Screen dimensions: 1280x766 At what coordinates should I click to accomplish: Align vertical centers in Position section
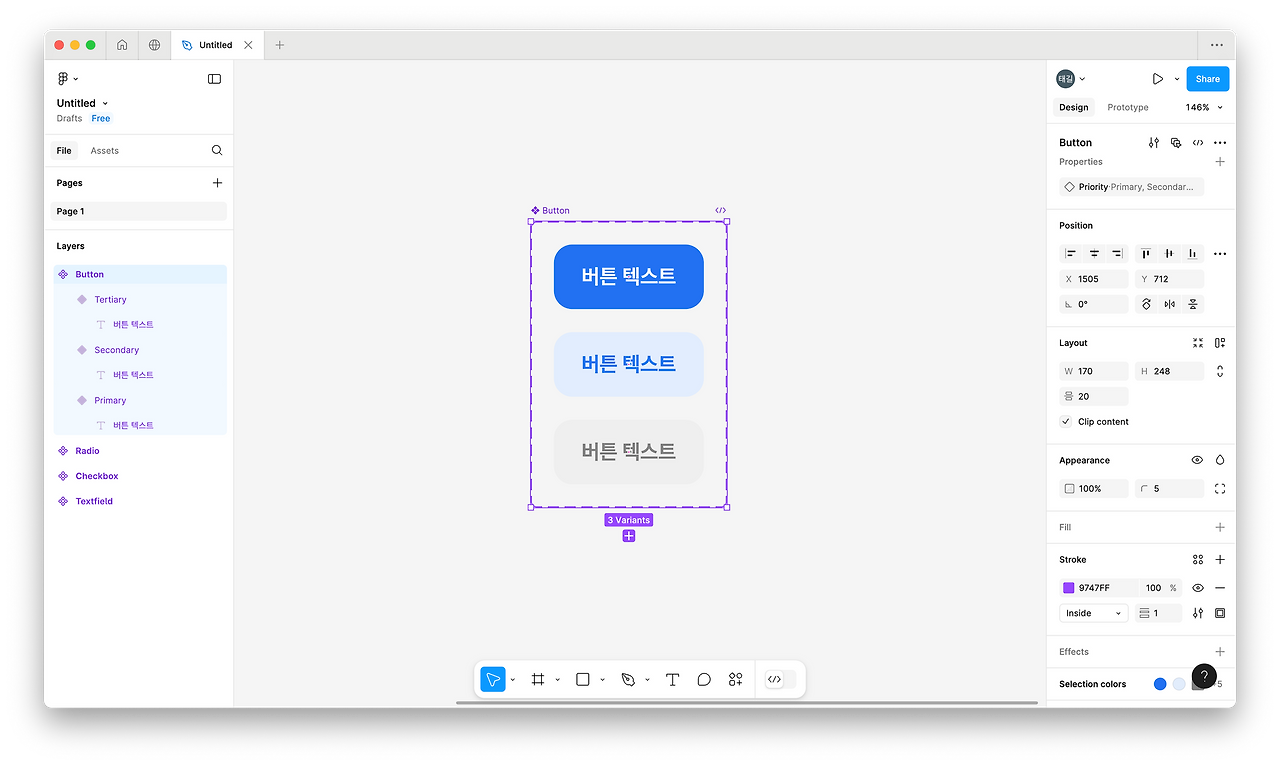pyautogui.click(x=1169, y=254)
